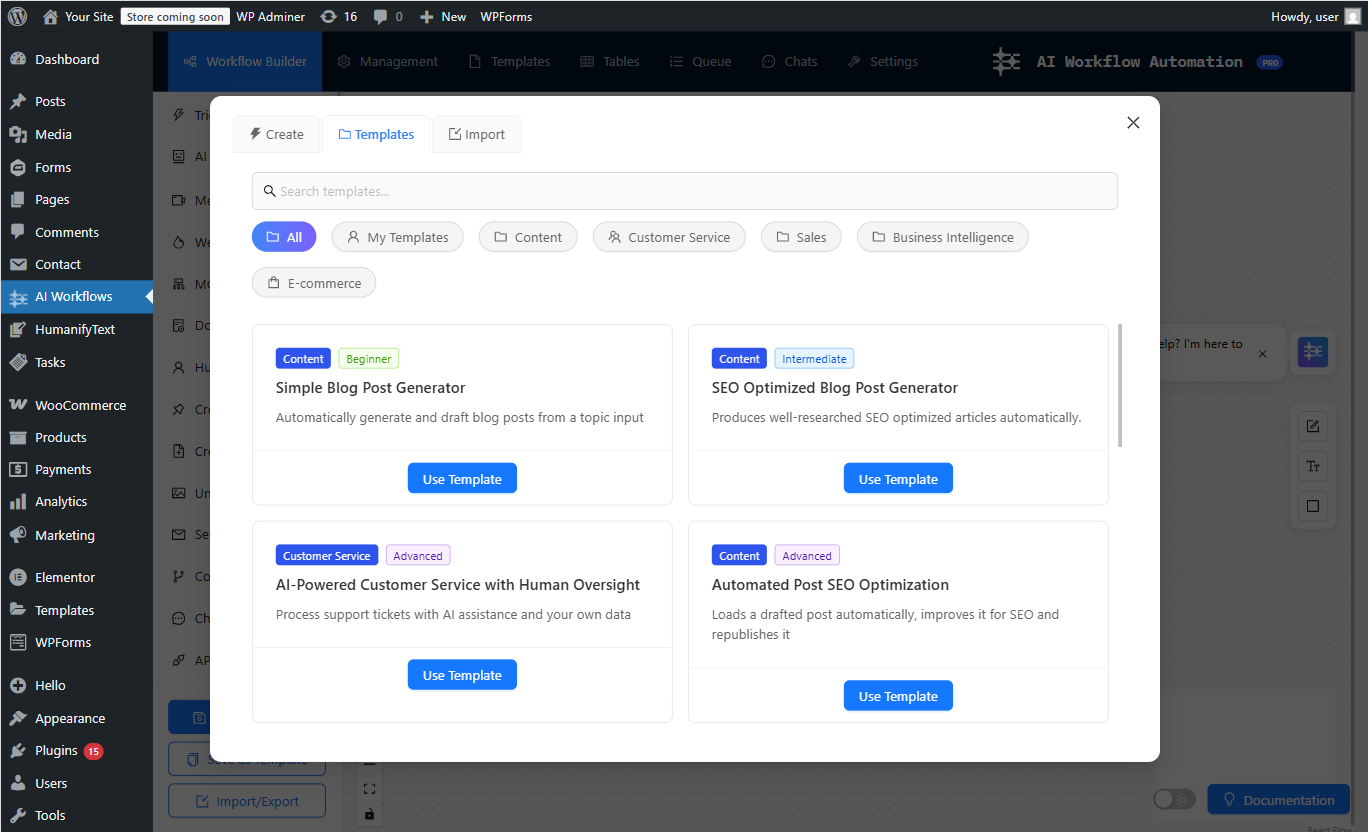Viewport: 1368px width, 832px height.
Task: Open HumanifyText in the sidebar
Action: (x=76, y=329)
